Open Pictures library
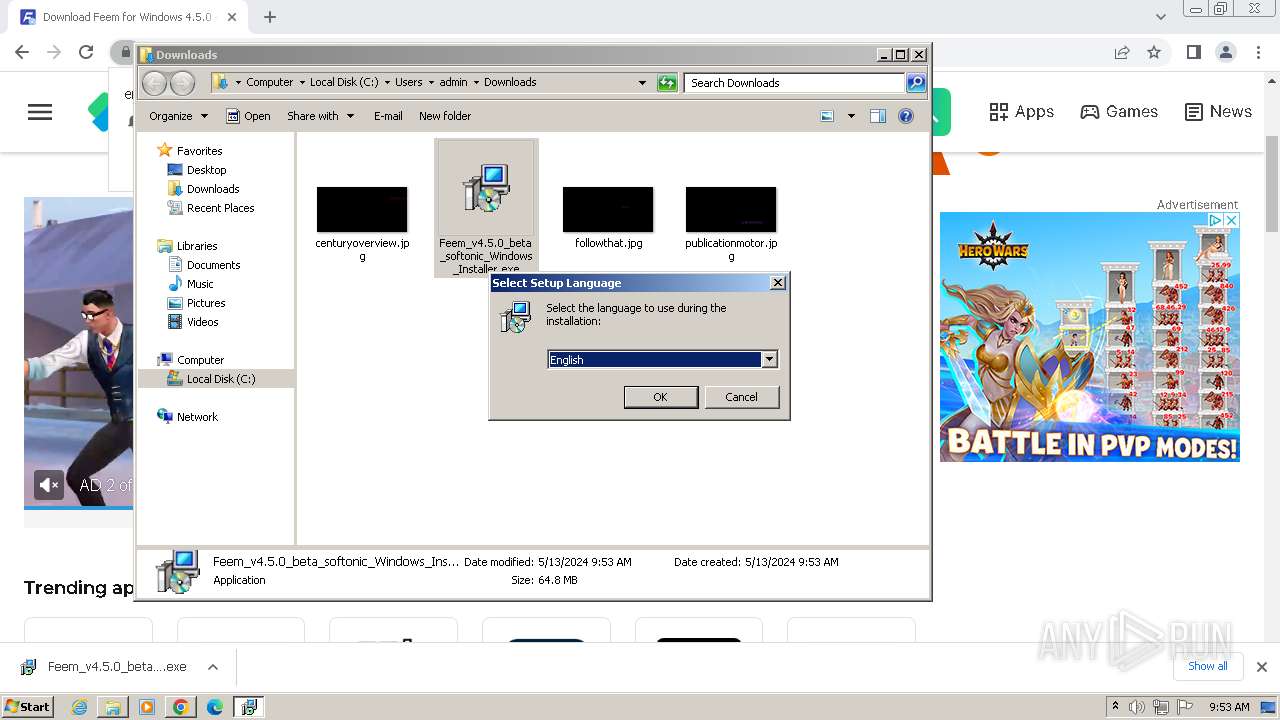This screenshot has height=720, width=1280. tap(206, 303)
